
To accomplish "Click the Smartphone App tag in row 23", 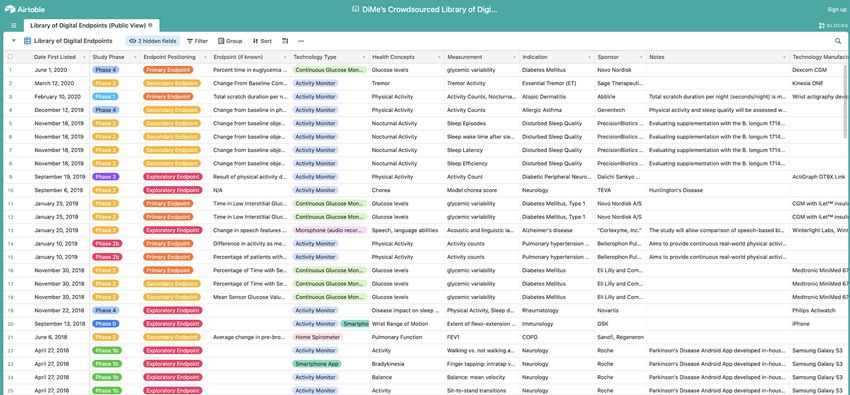I will pyautogui.click(x=317, y=364).
